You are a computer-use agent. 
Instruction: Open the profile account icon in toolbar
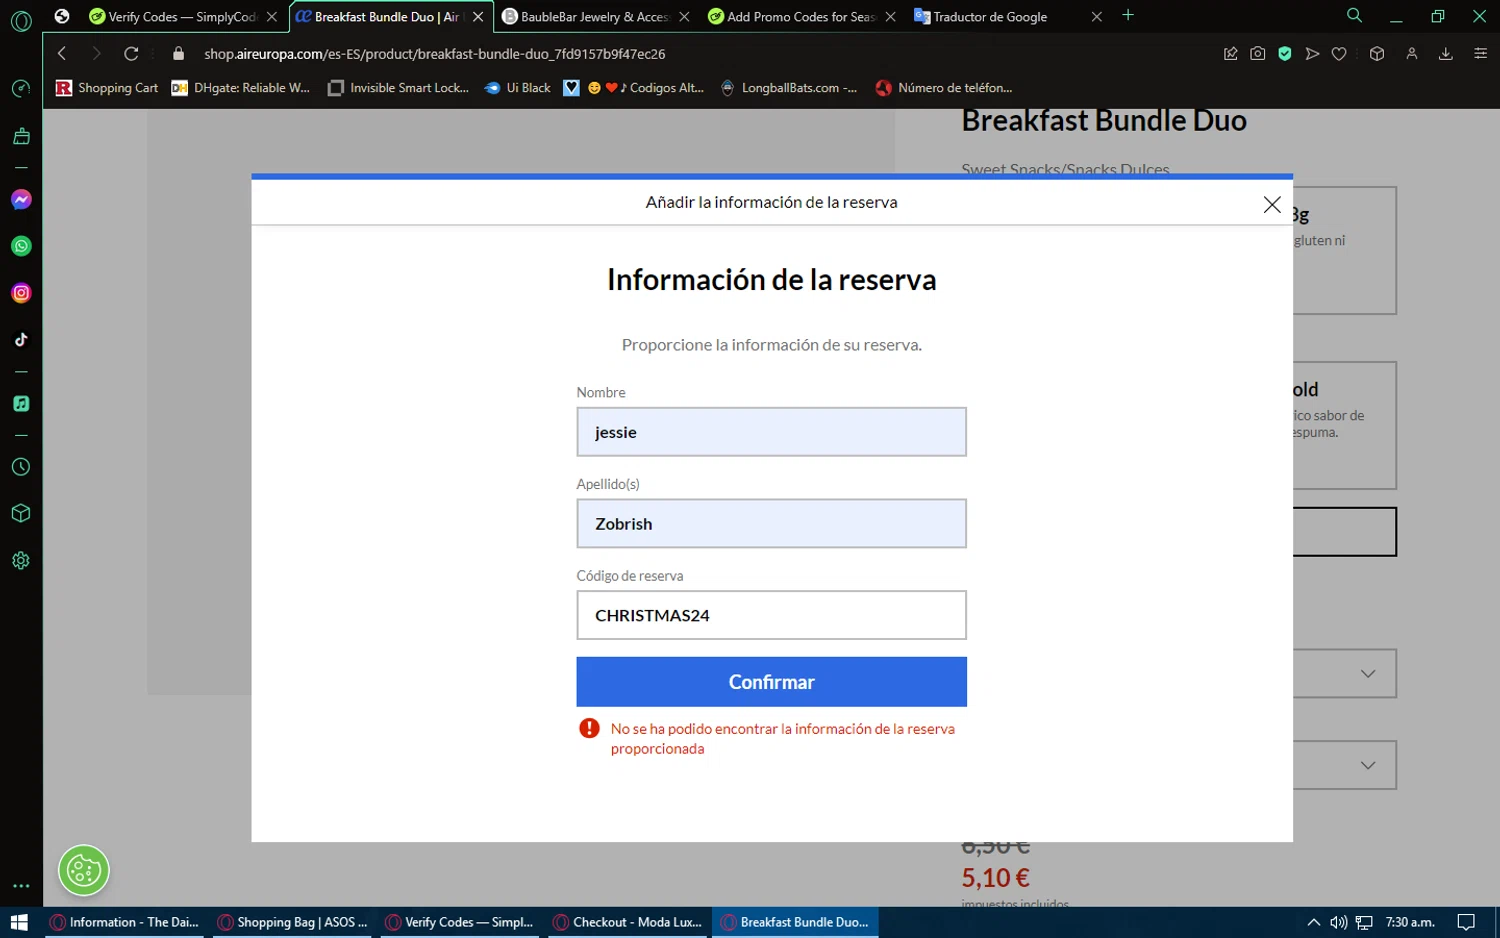point(1412,54)
